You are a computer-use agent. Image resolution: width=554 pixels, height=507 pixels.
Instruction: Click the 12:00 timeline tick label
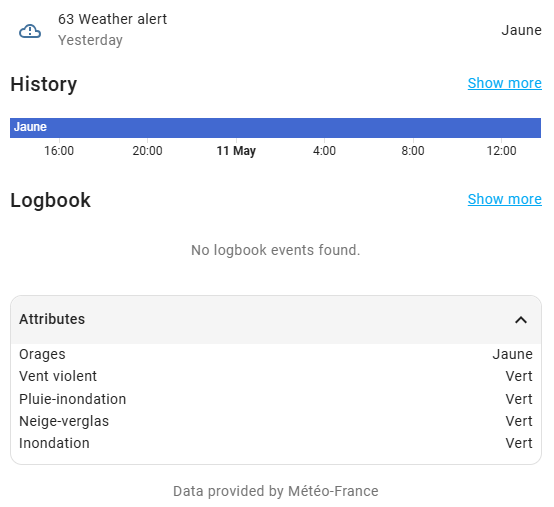501,151
